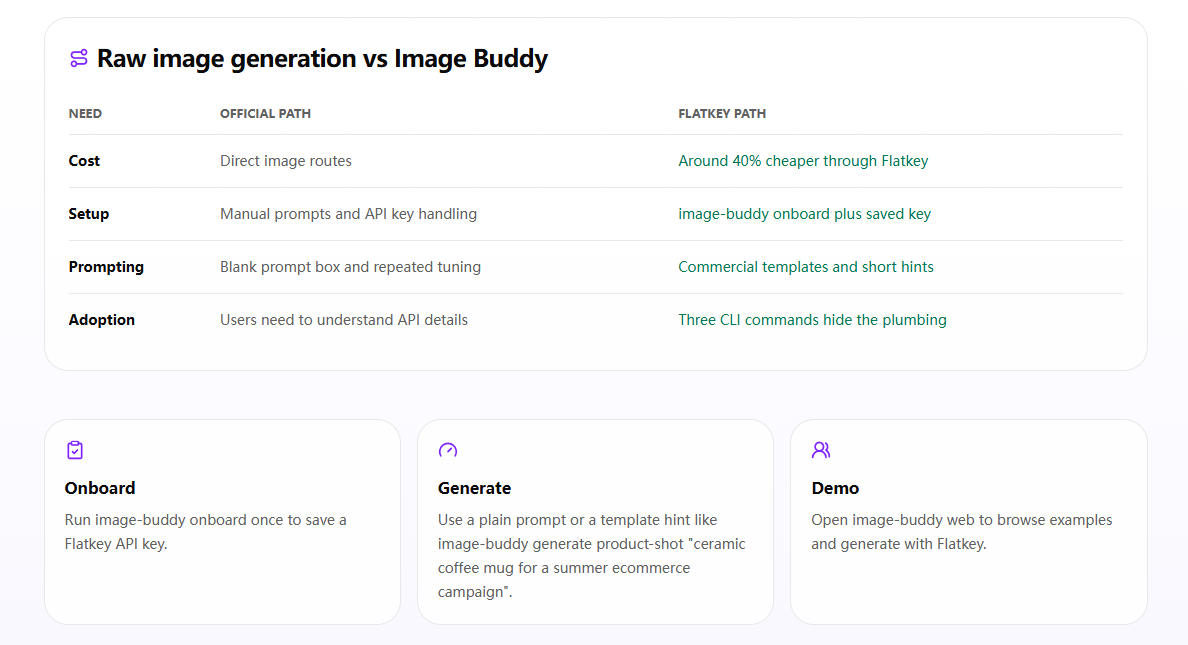This screenshot has height=645, width=1188.
Task: Click Direct image routes cell
Action: (286, 161)
